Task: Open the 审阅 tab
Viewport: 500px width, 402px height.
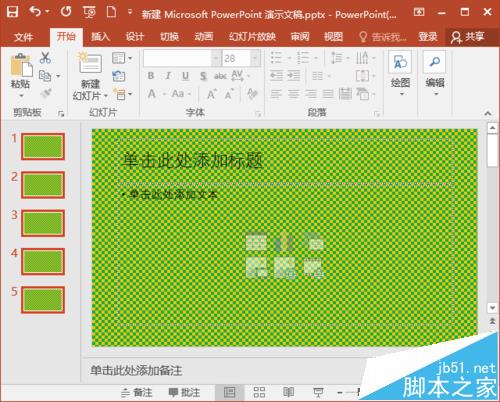Action: 300,36
